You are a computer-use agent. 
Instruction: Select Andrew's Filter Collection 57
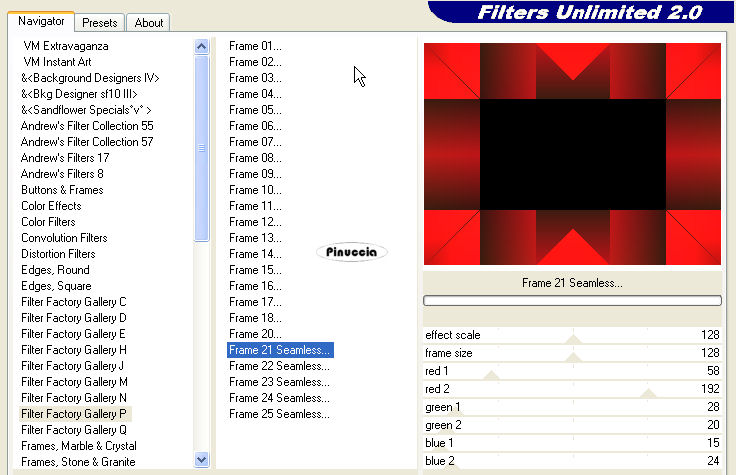pos(87,142)
